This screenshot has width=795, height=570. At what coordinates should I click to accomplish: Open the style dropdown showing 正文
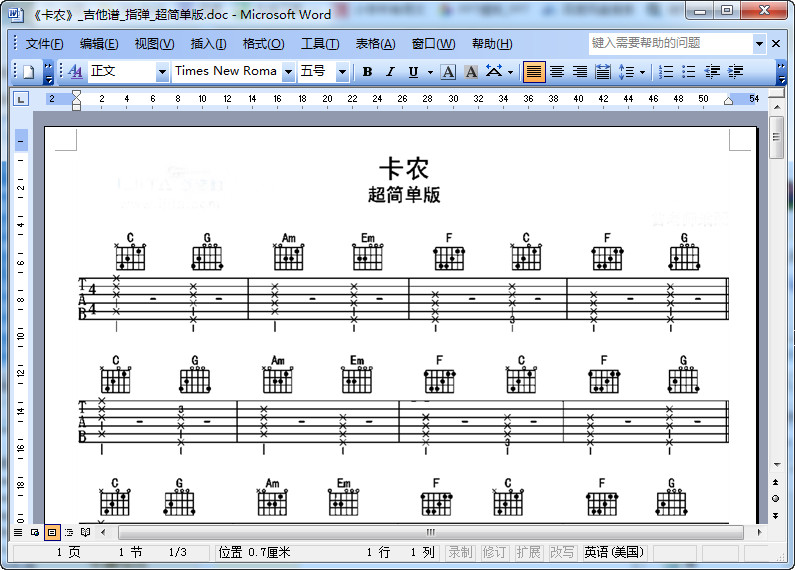[162, 72]
